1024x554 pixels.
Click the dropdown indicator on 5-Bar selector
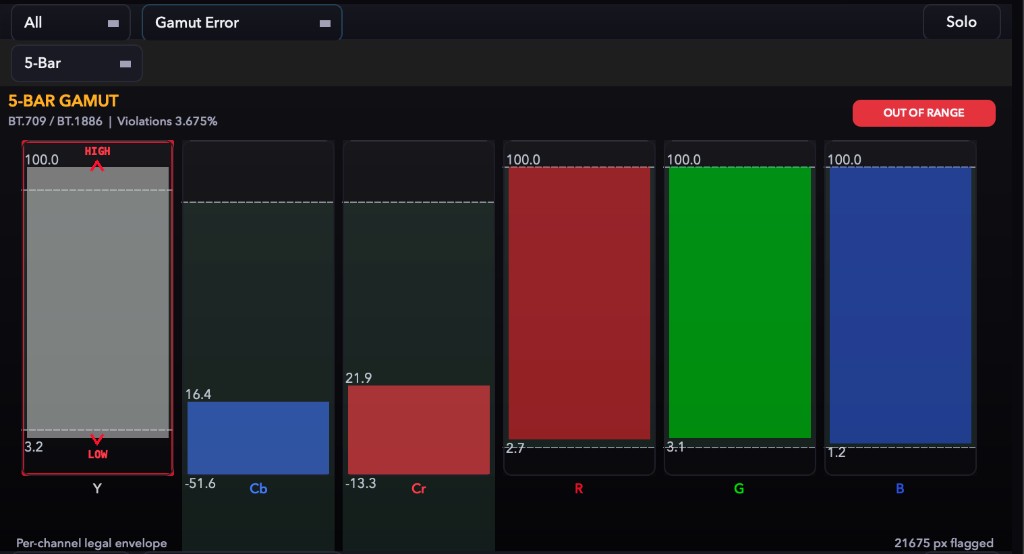tap(125, 64)
